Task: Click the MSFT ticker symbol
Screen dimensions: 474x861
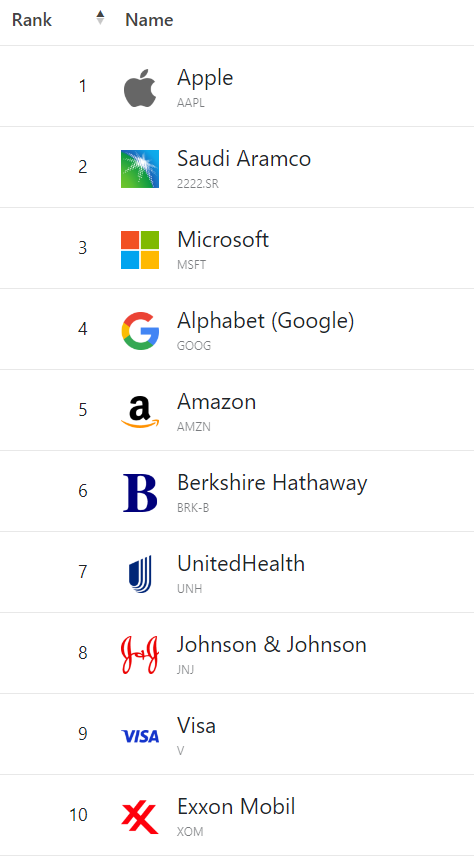Action: (191, 265)
